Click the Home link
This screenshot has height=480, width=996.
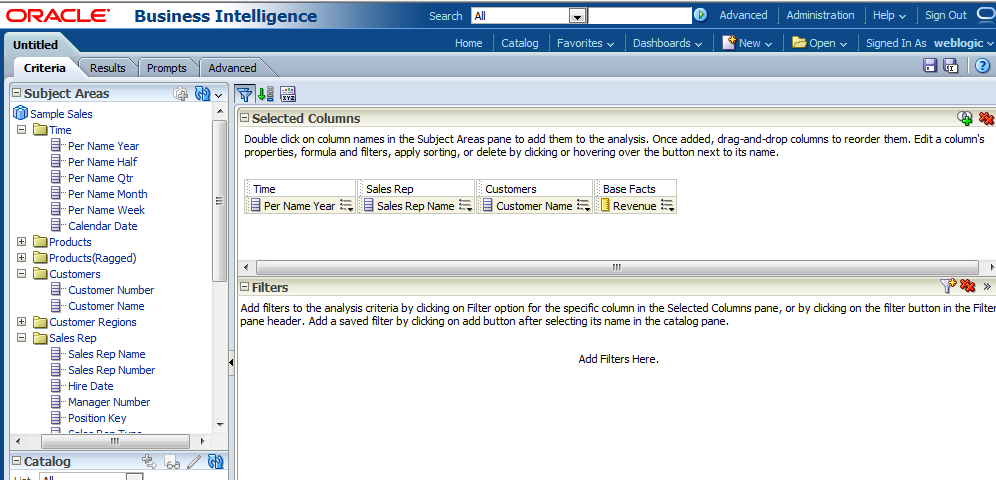tap(469, 43)
